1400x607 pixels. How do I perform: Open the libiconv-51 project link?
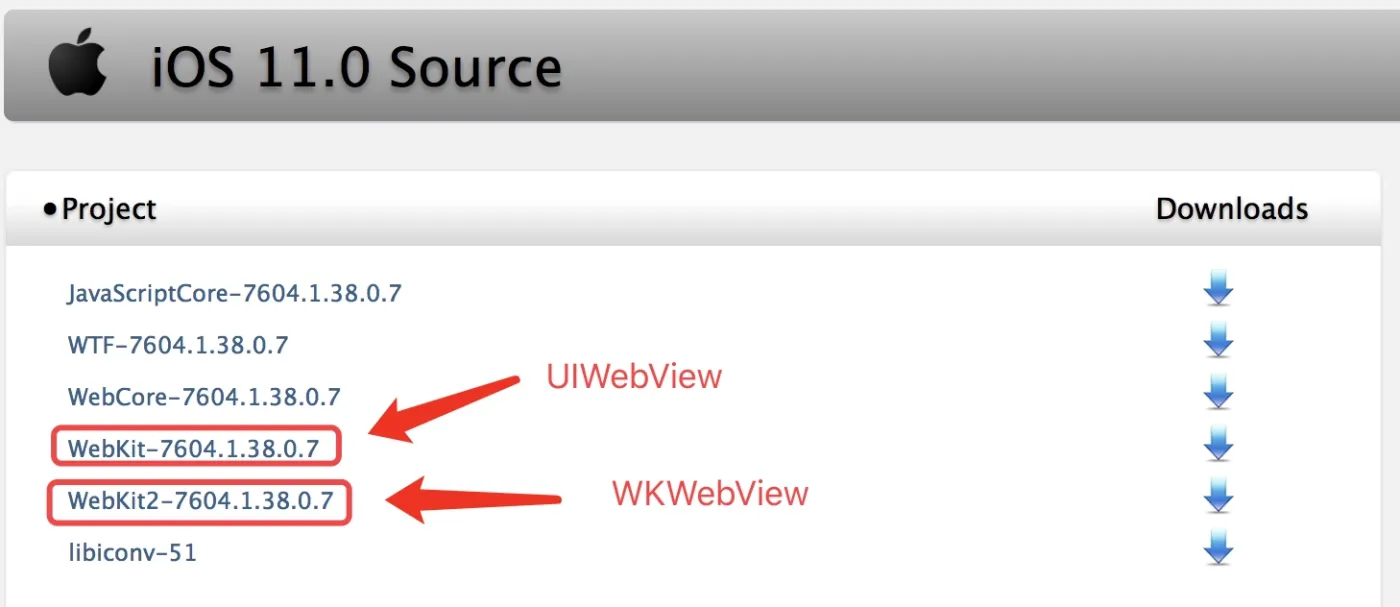tap(132, 552)
